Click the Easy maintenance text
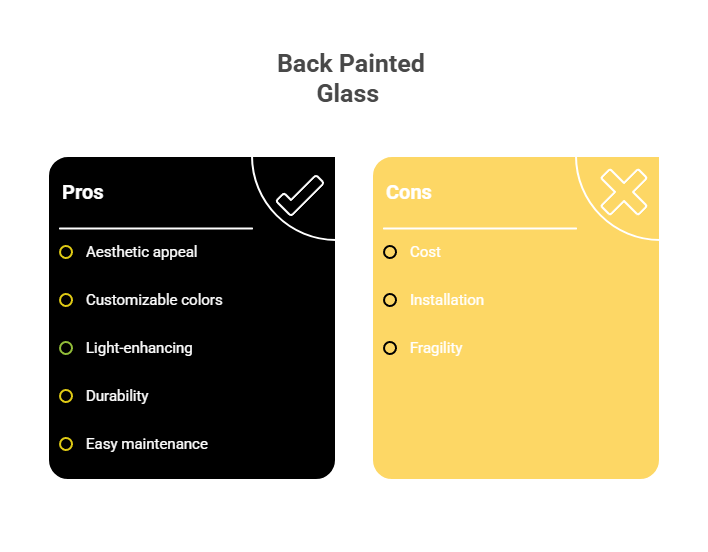708x552 pixels. [147, 444]
